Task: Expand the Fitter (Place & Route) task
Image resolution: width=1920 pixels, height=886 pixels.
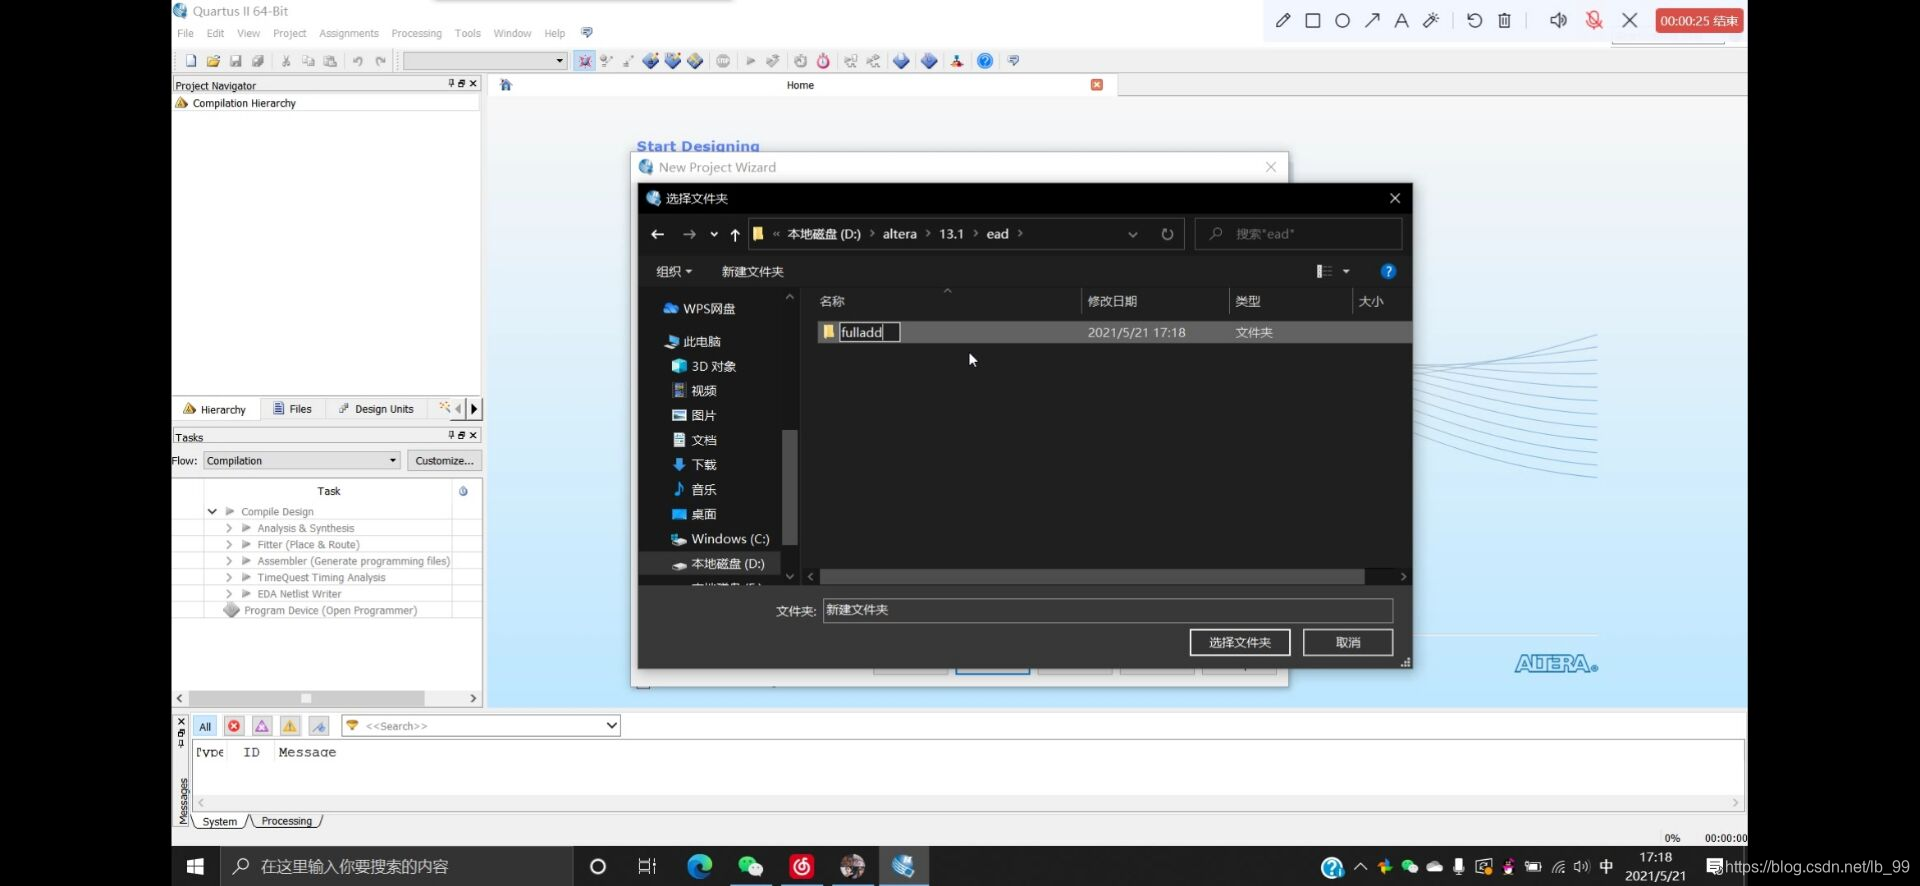Action: [229, 545]
